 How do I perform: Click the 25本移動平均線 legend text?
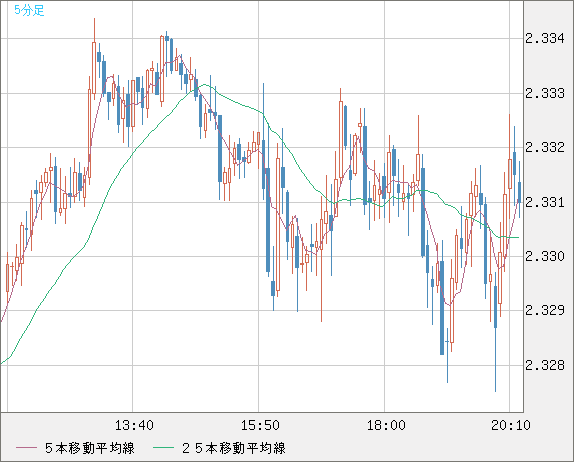234,448
